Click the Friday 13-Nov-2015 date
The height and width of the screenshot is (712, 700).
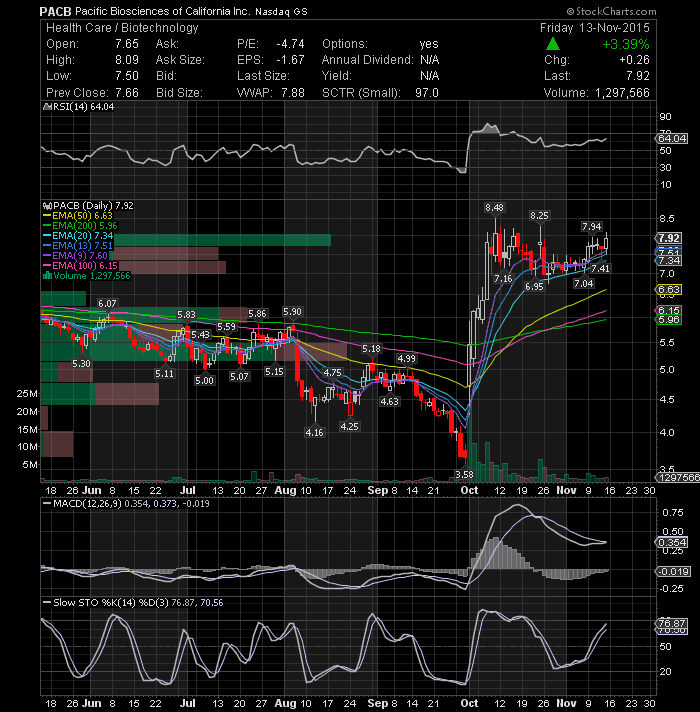point(595,28)
